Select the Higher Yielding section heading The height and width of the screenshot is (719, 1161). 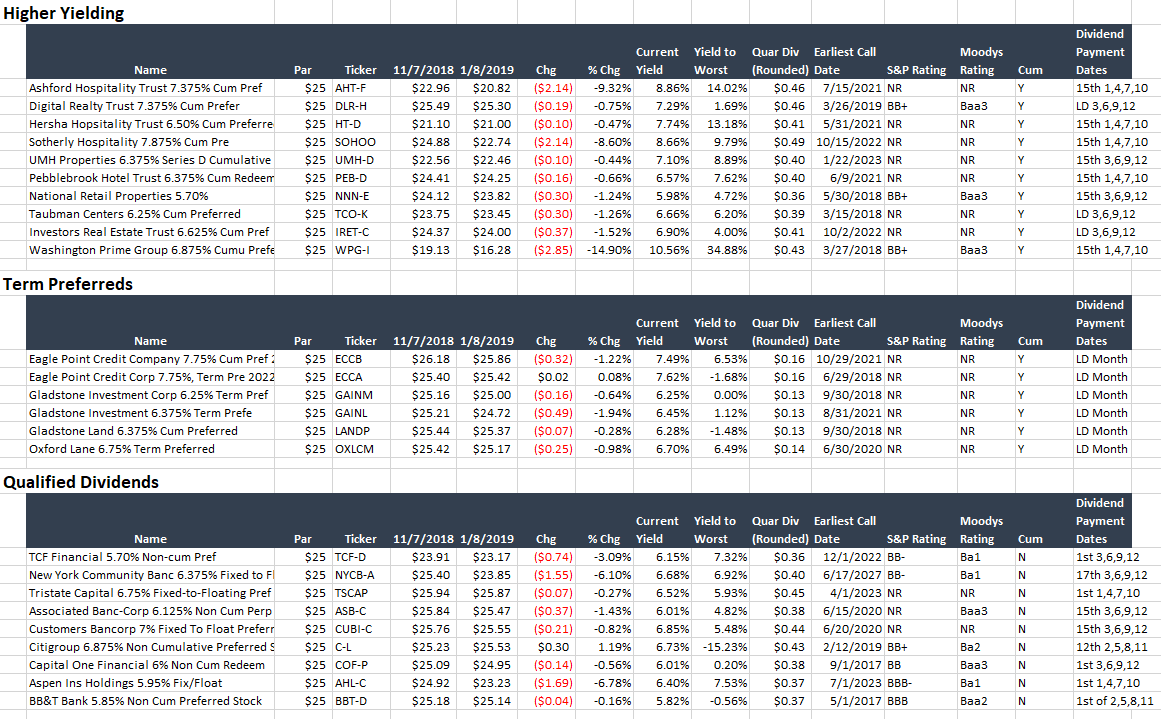tap(64, 13)
